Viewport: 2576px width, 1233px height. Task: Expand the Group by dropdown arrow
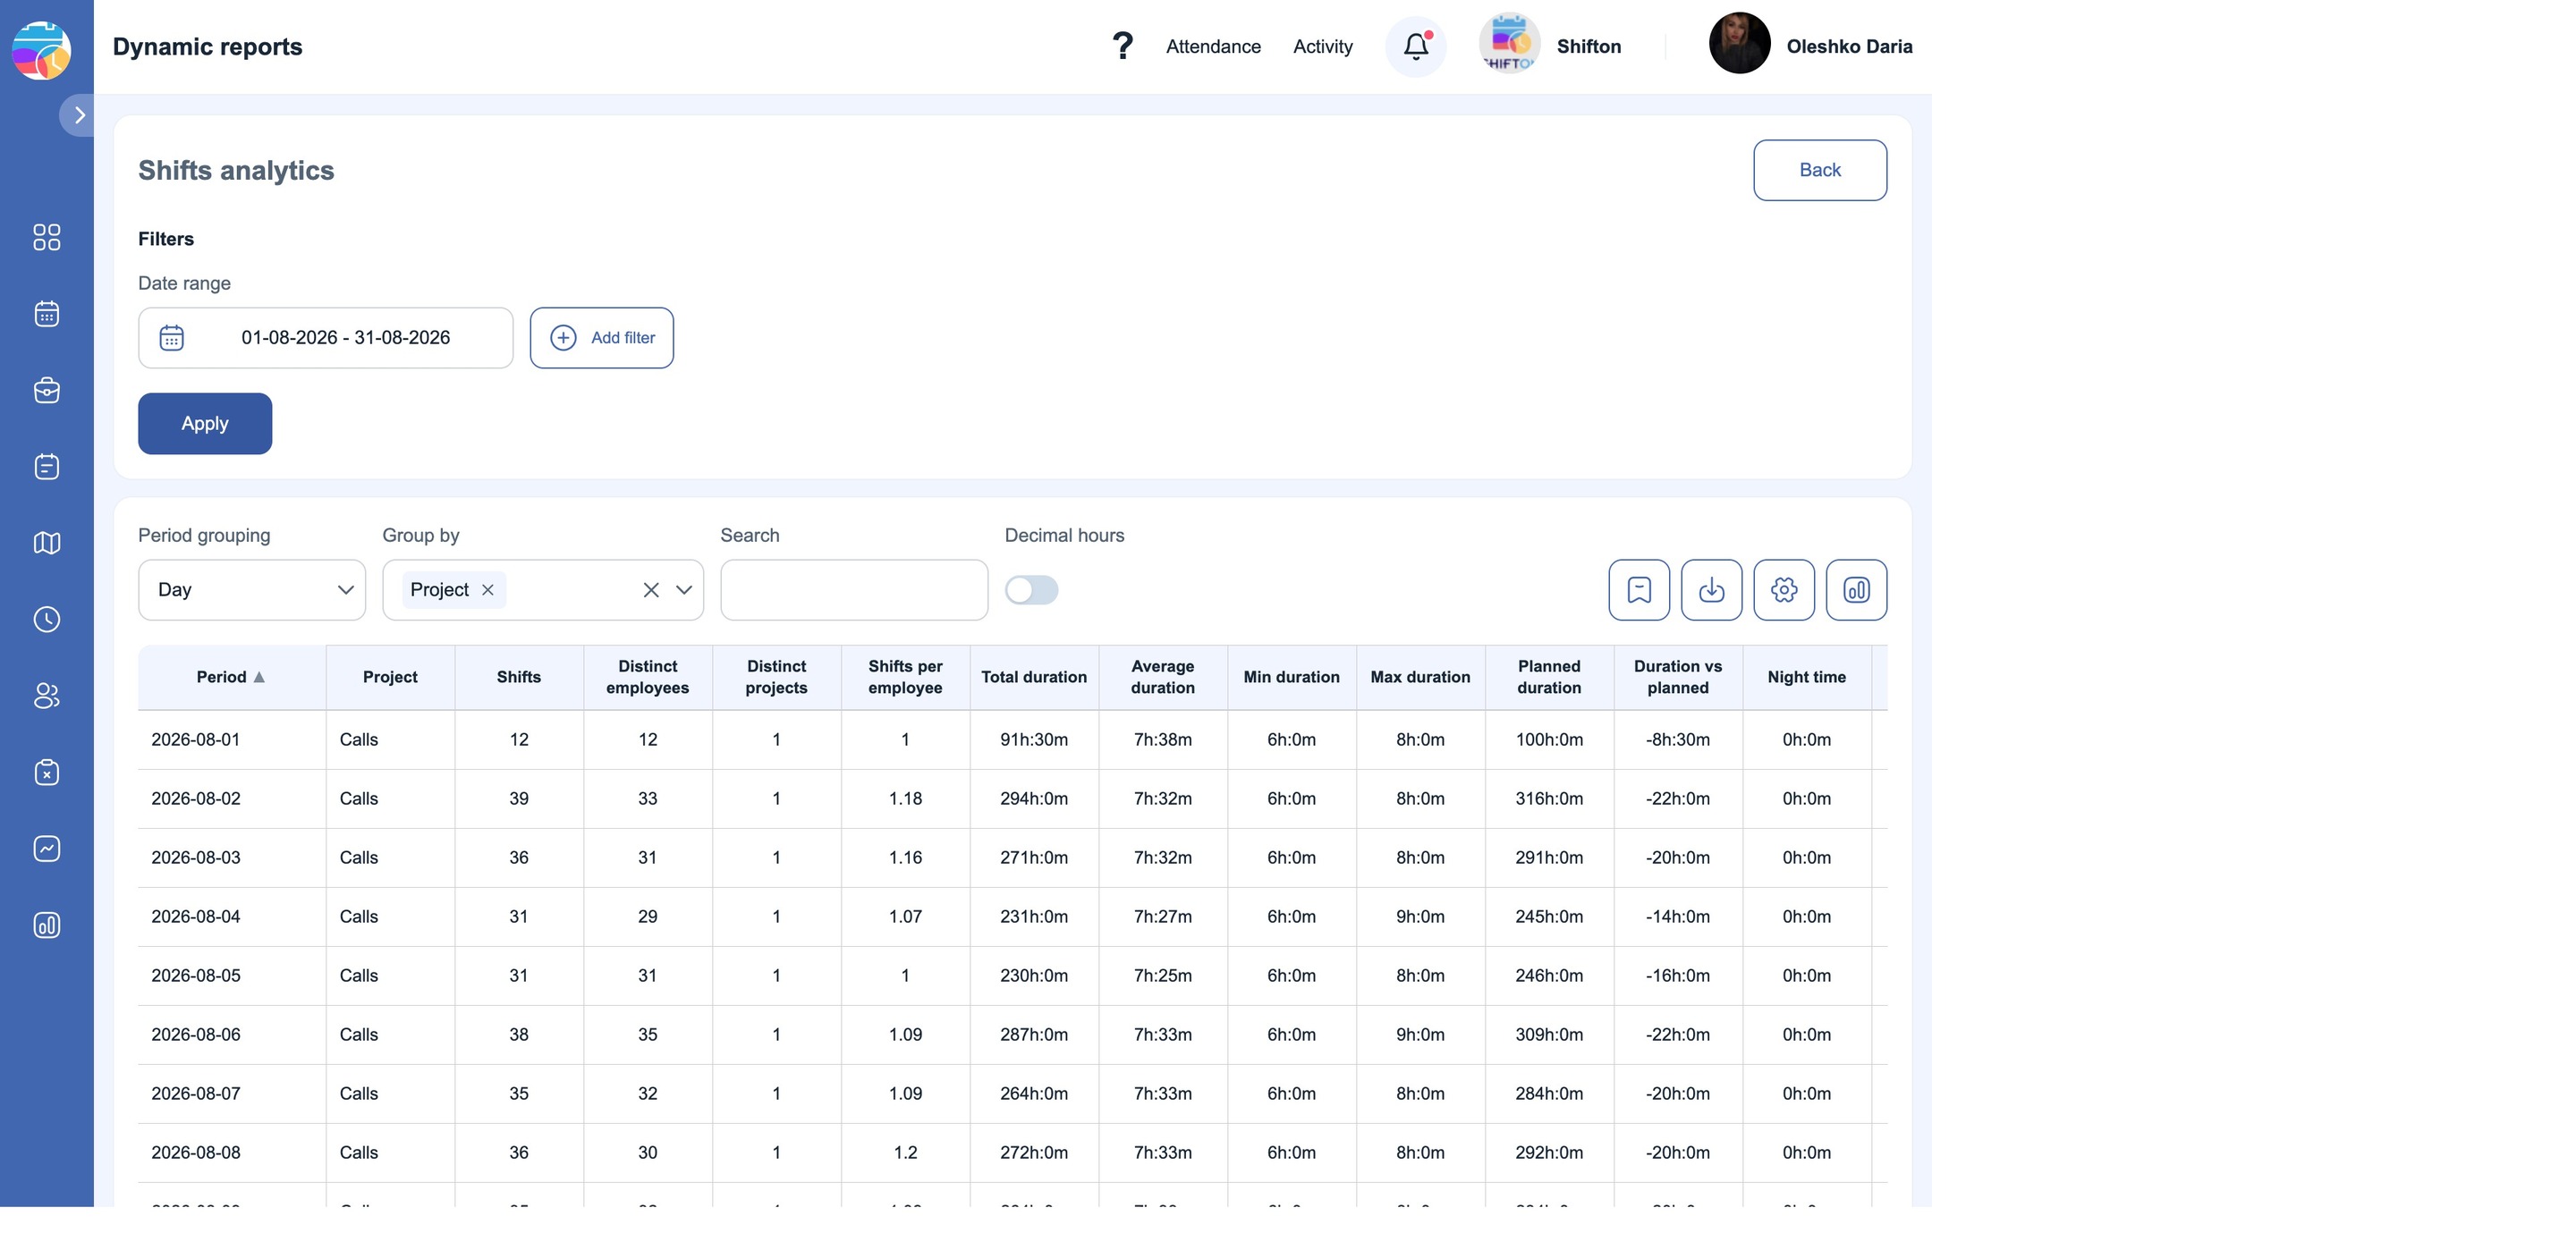[684, 590]
